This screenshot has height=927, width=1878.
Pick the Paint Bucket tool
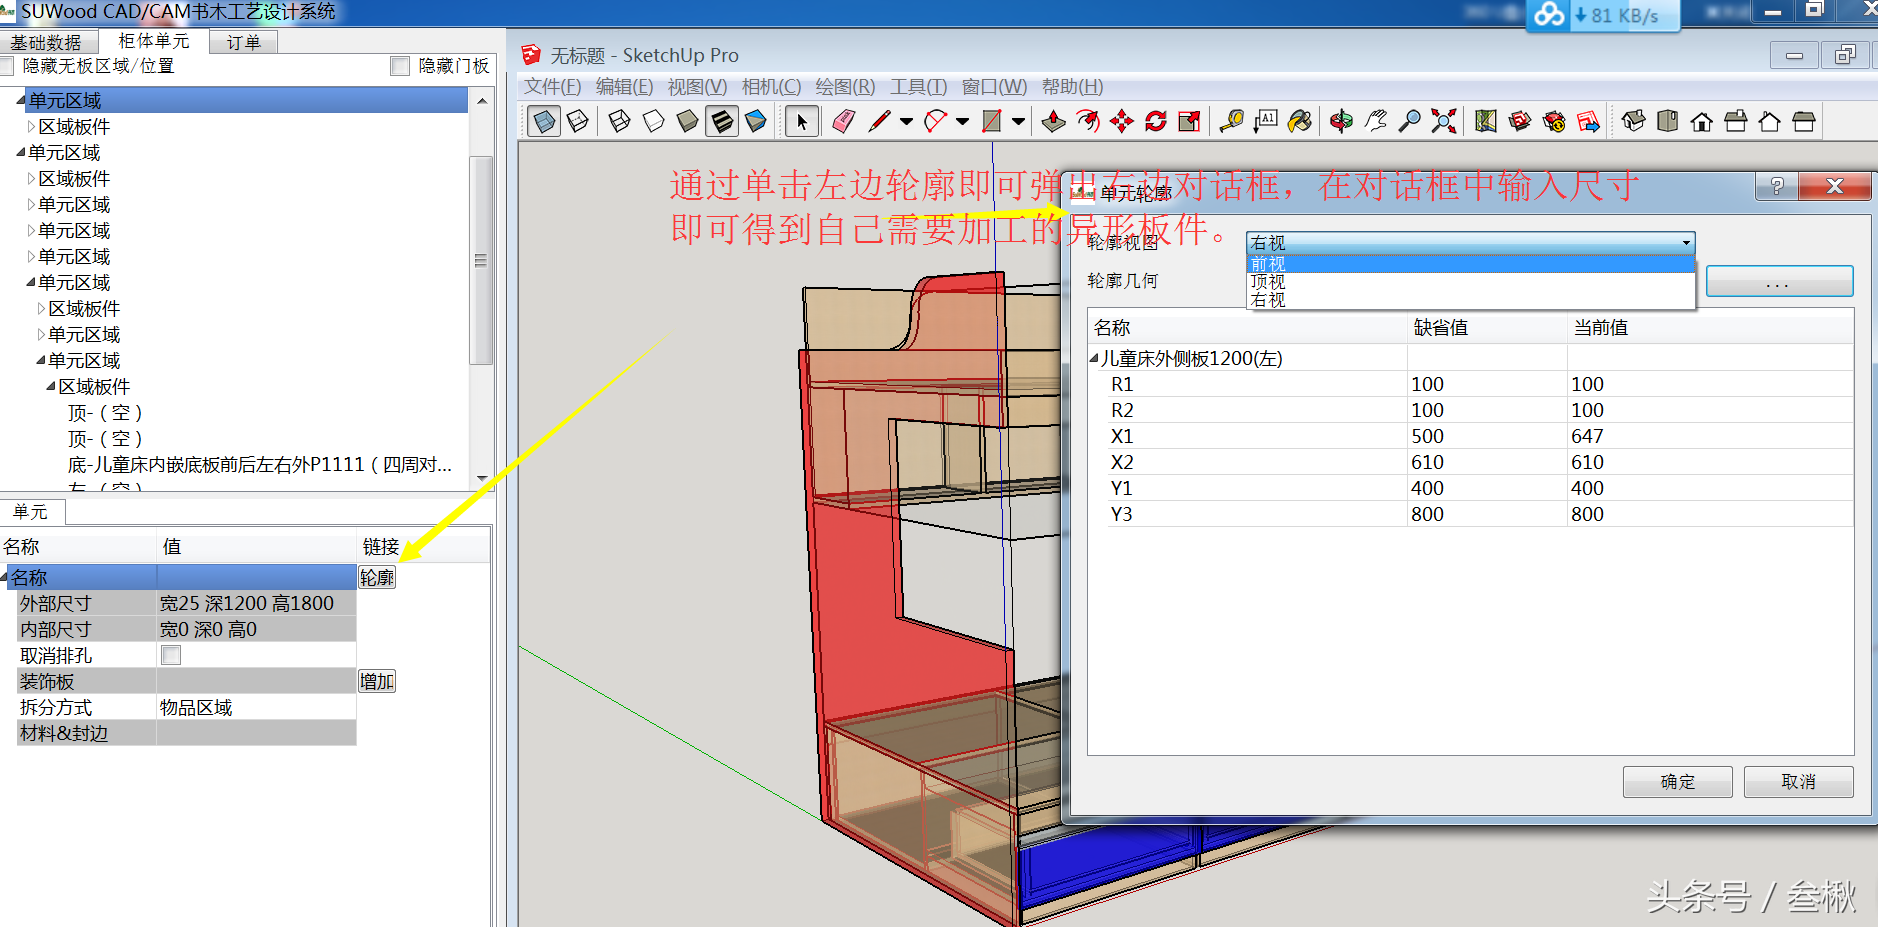click(x=1300, y=121)
